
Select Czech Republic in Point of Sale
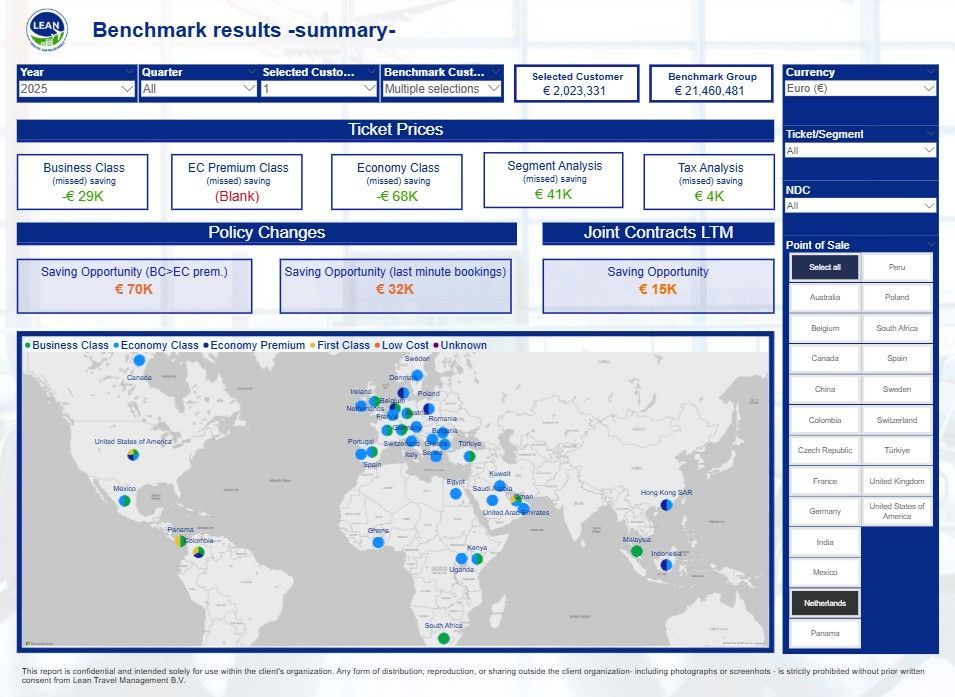825,450
